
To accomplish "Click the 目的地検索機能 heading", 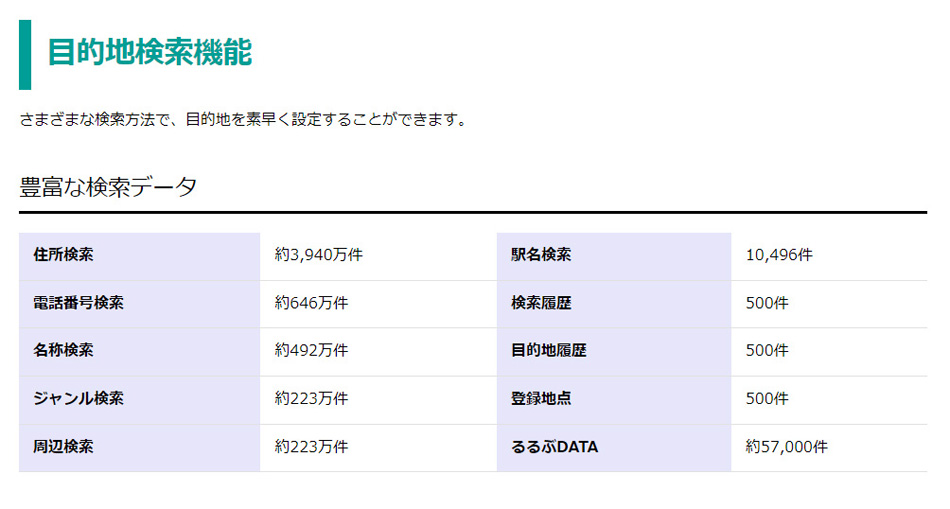I will 150,52.
